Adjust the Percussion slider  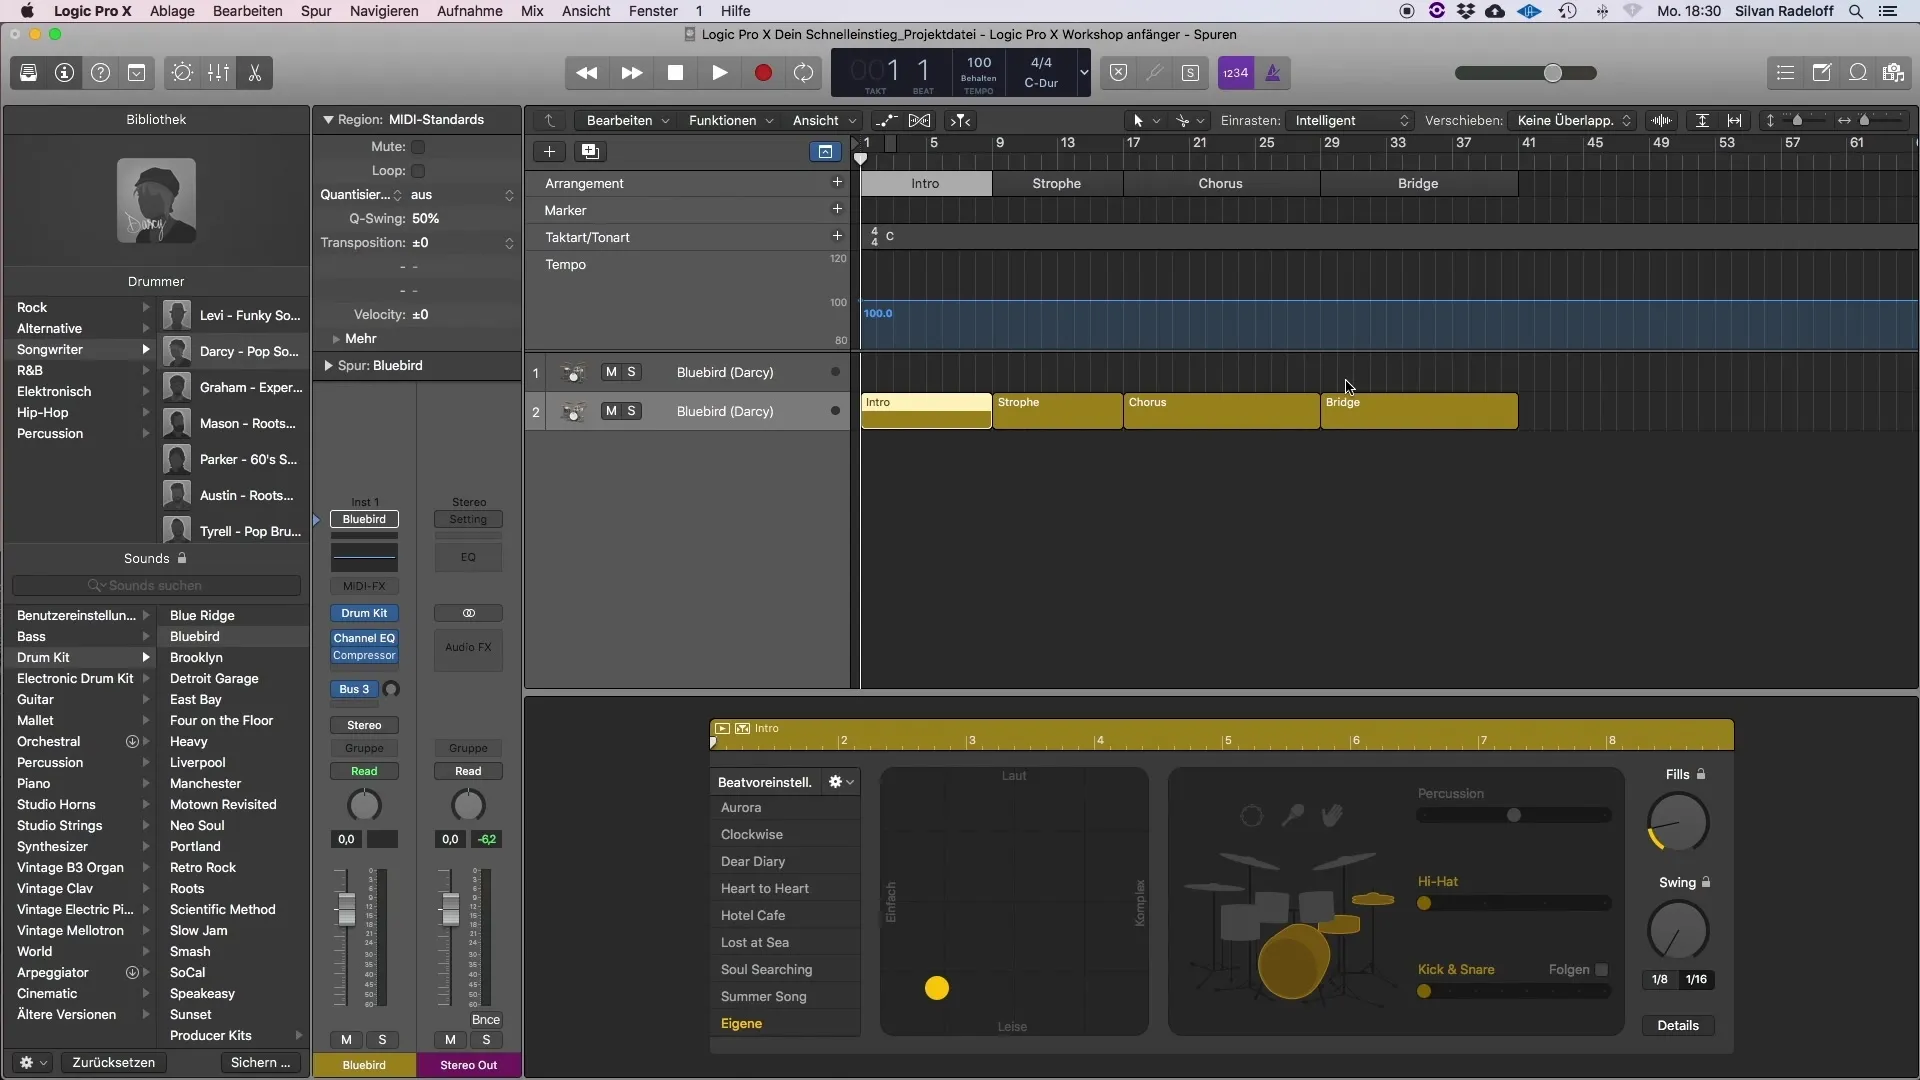tap(1513, 815)
